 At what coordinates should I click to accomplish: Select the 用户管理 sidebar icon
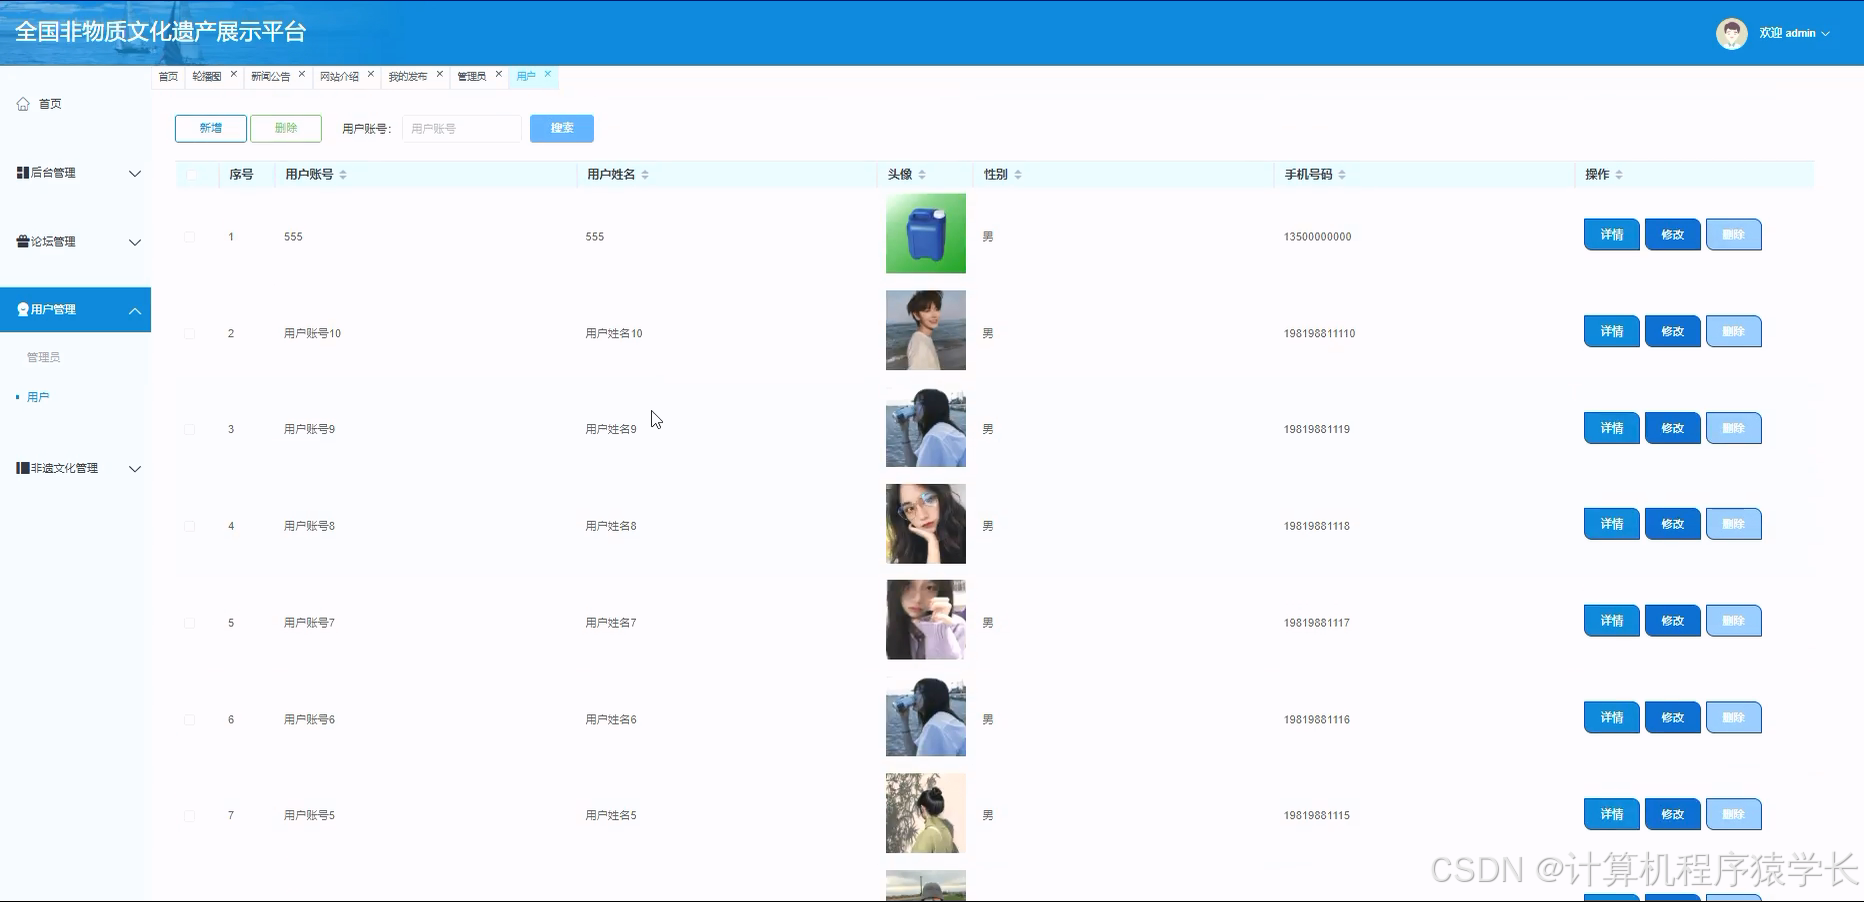tap(22, 309)
